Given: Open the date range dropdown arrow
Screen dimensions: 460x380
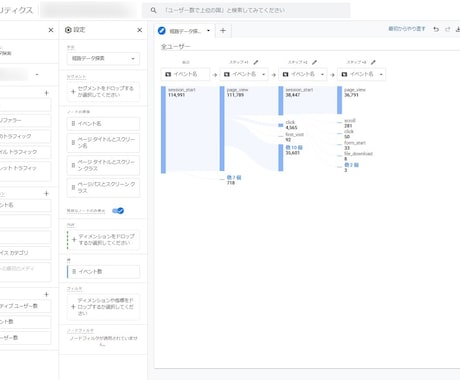Looking at the screenshot, I should (x=37, y=74).
